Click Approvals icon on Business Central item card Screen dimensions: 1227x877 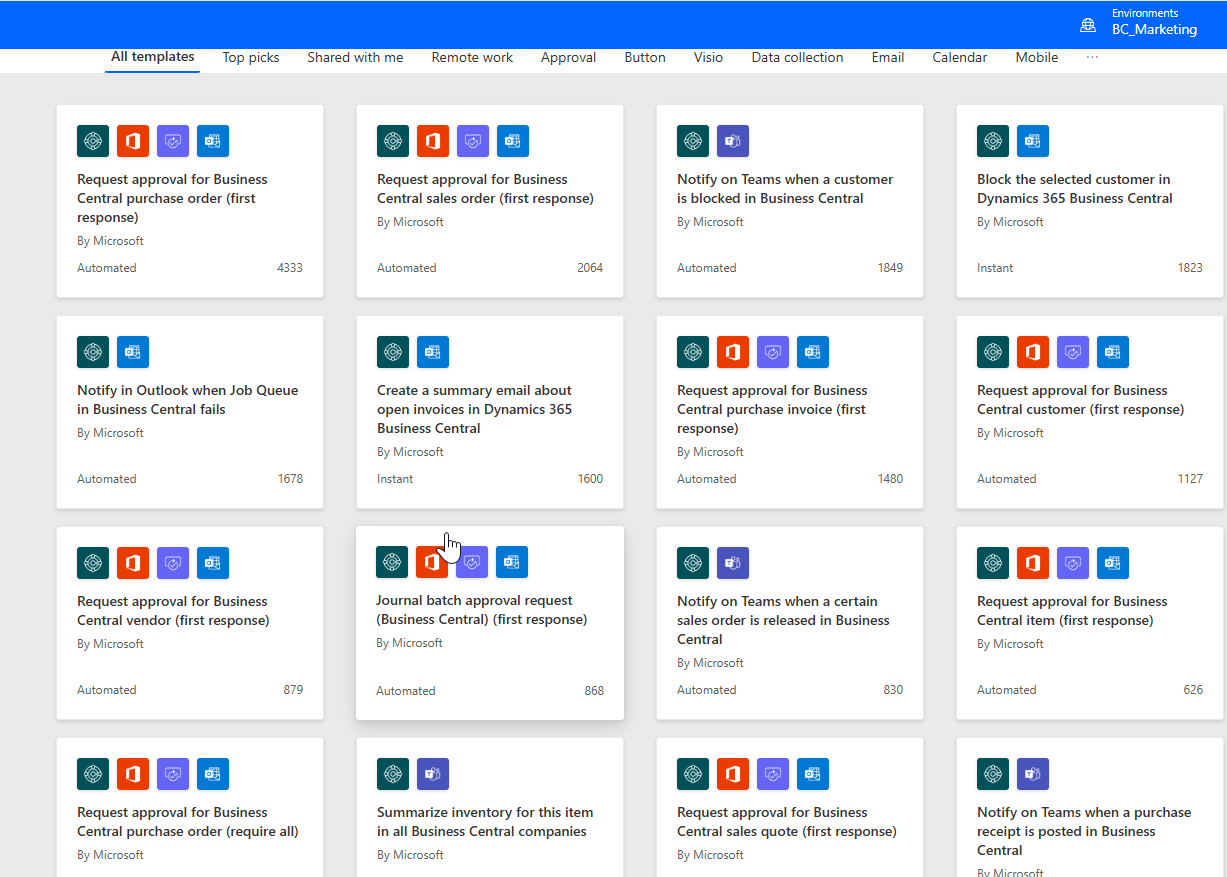(1073, 563)
